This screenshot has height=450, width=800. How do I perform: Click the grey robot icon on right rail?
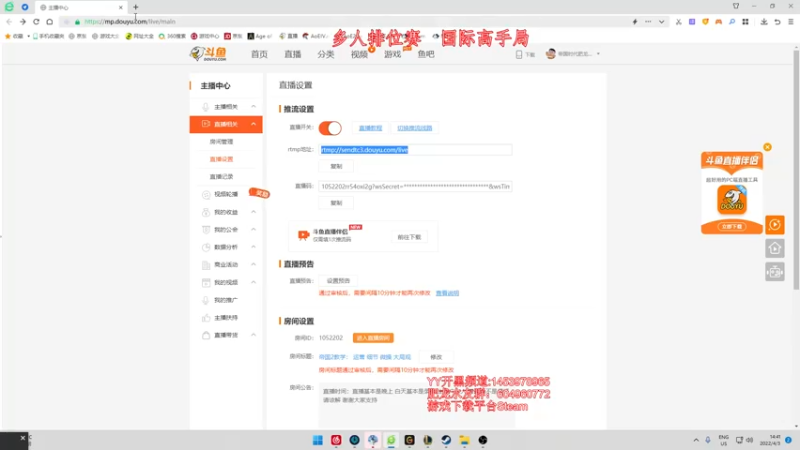(x=775, y=272)
